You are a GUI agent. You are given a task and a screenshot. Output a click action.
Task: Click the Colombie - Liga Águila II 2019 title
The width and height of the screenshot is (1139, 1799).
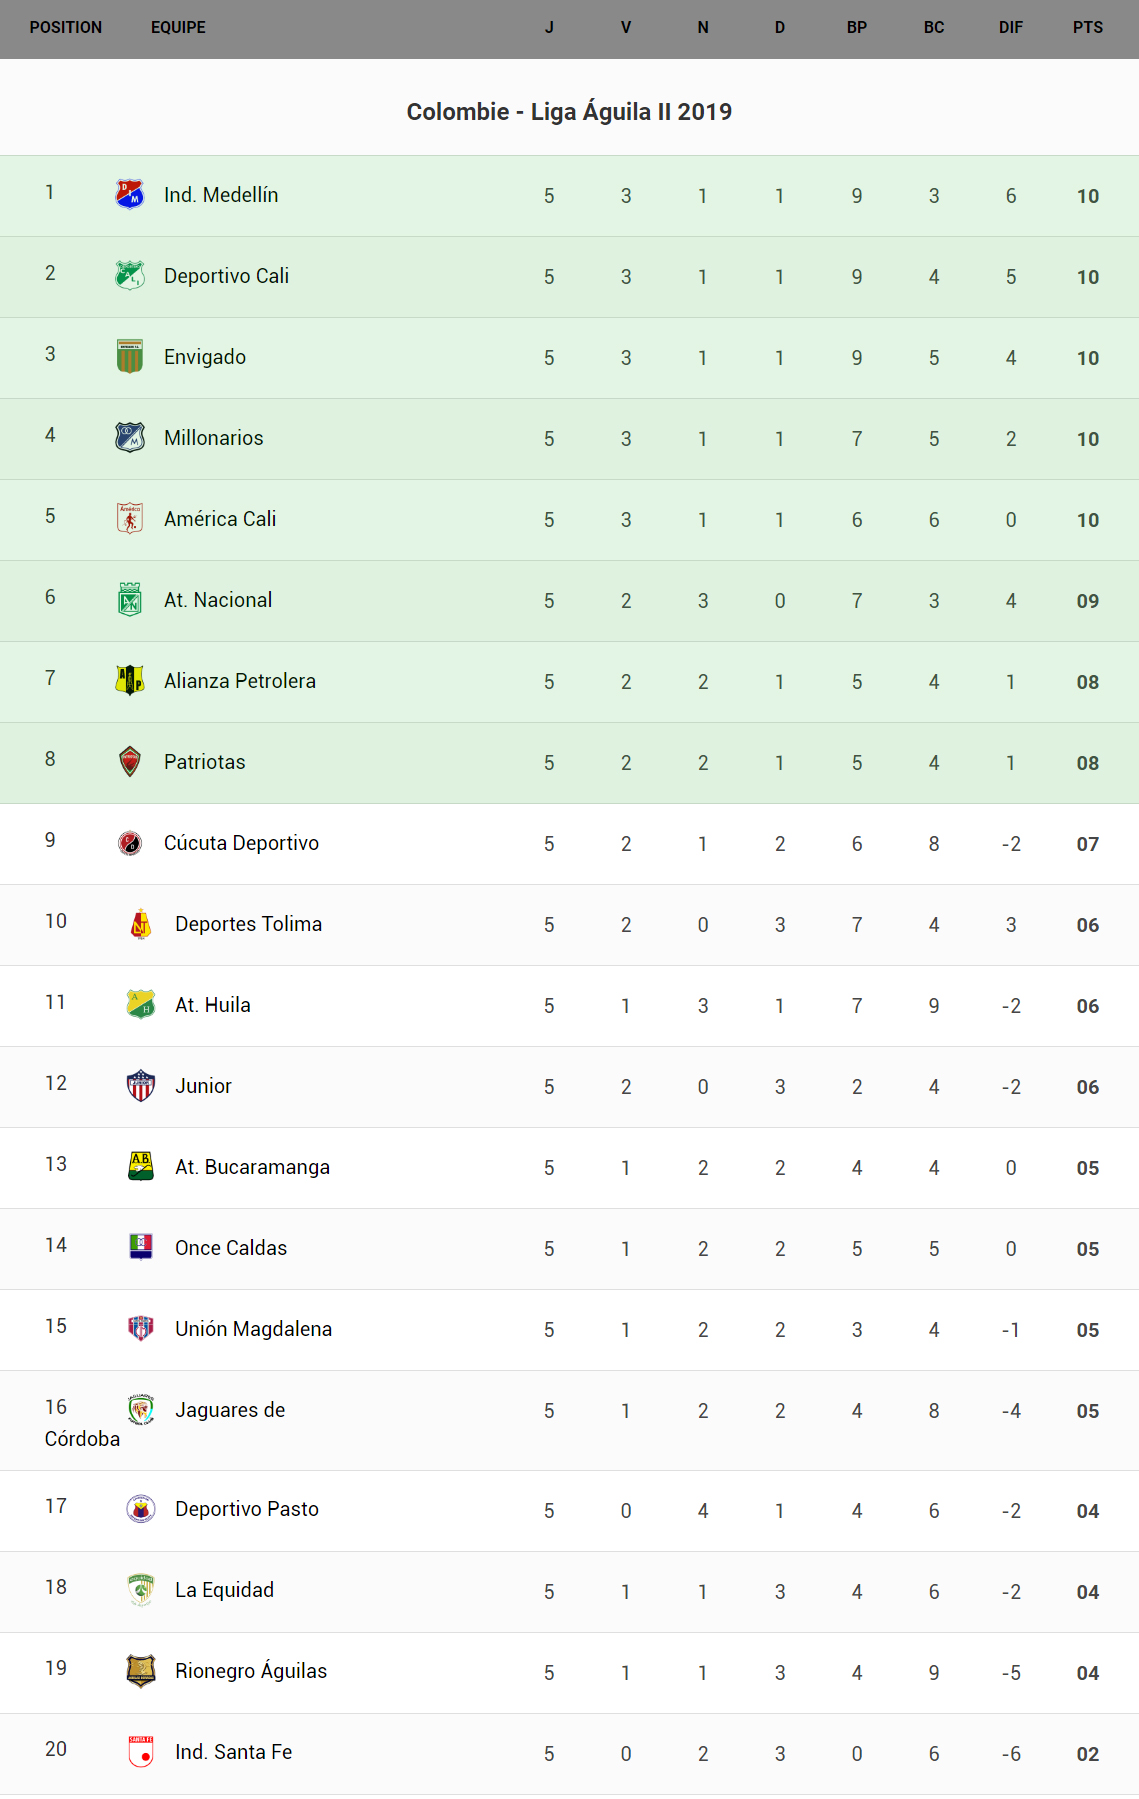tap(569, 112)
